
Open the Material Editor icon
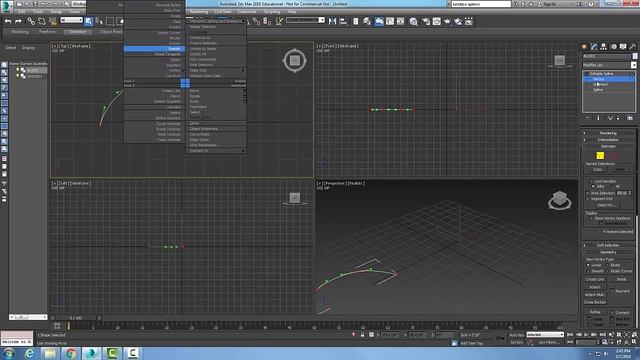pyautogui.click(x=413, y=21)
